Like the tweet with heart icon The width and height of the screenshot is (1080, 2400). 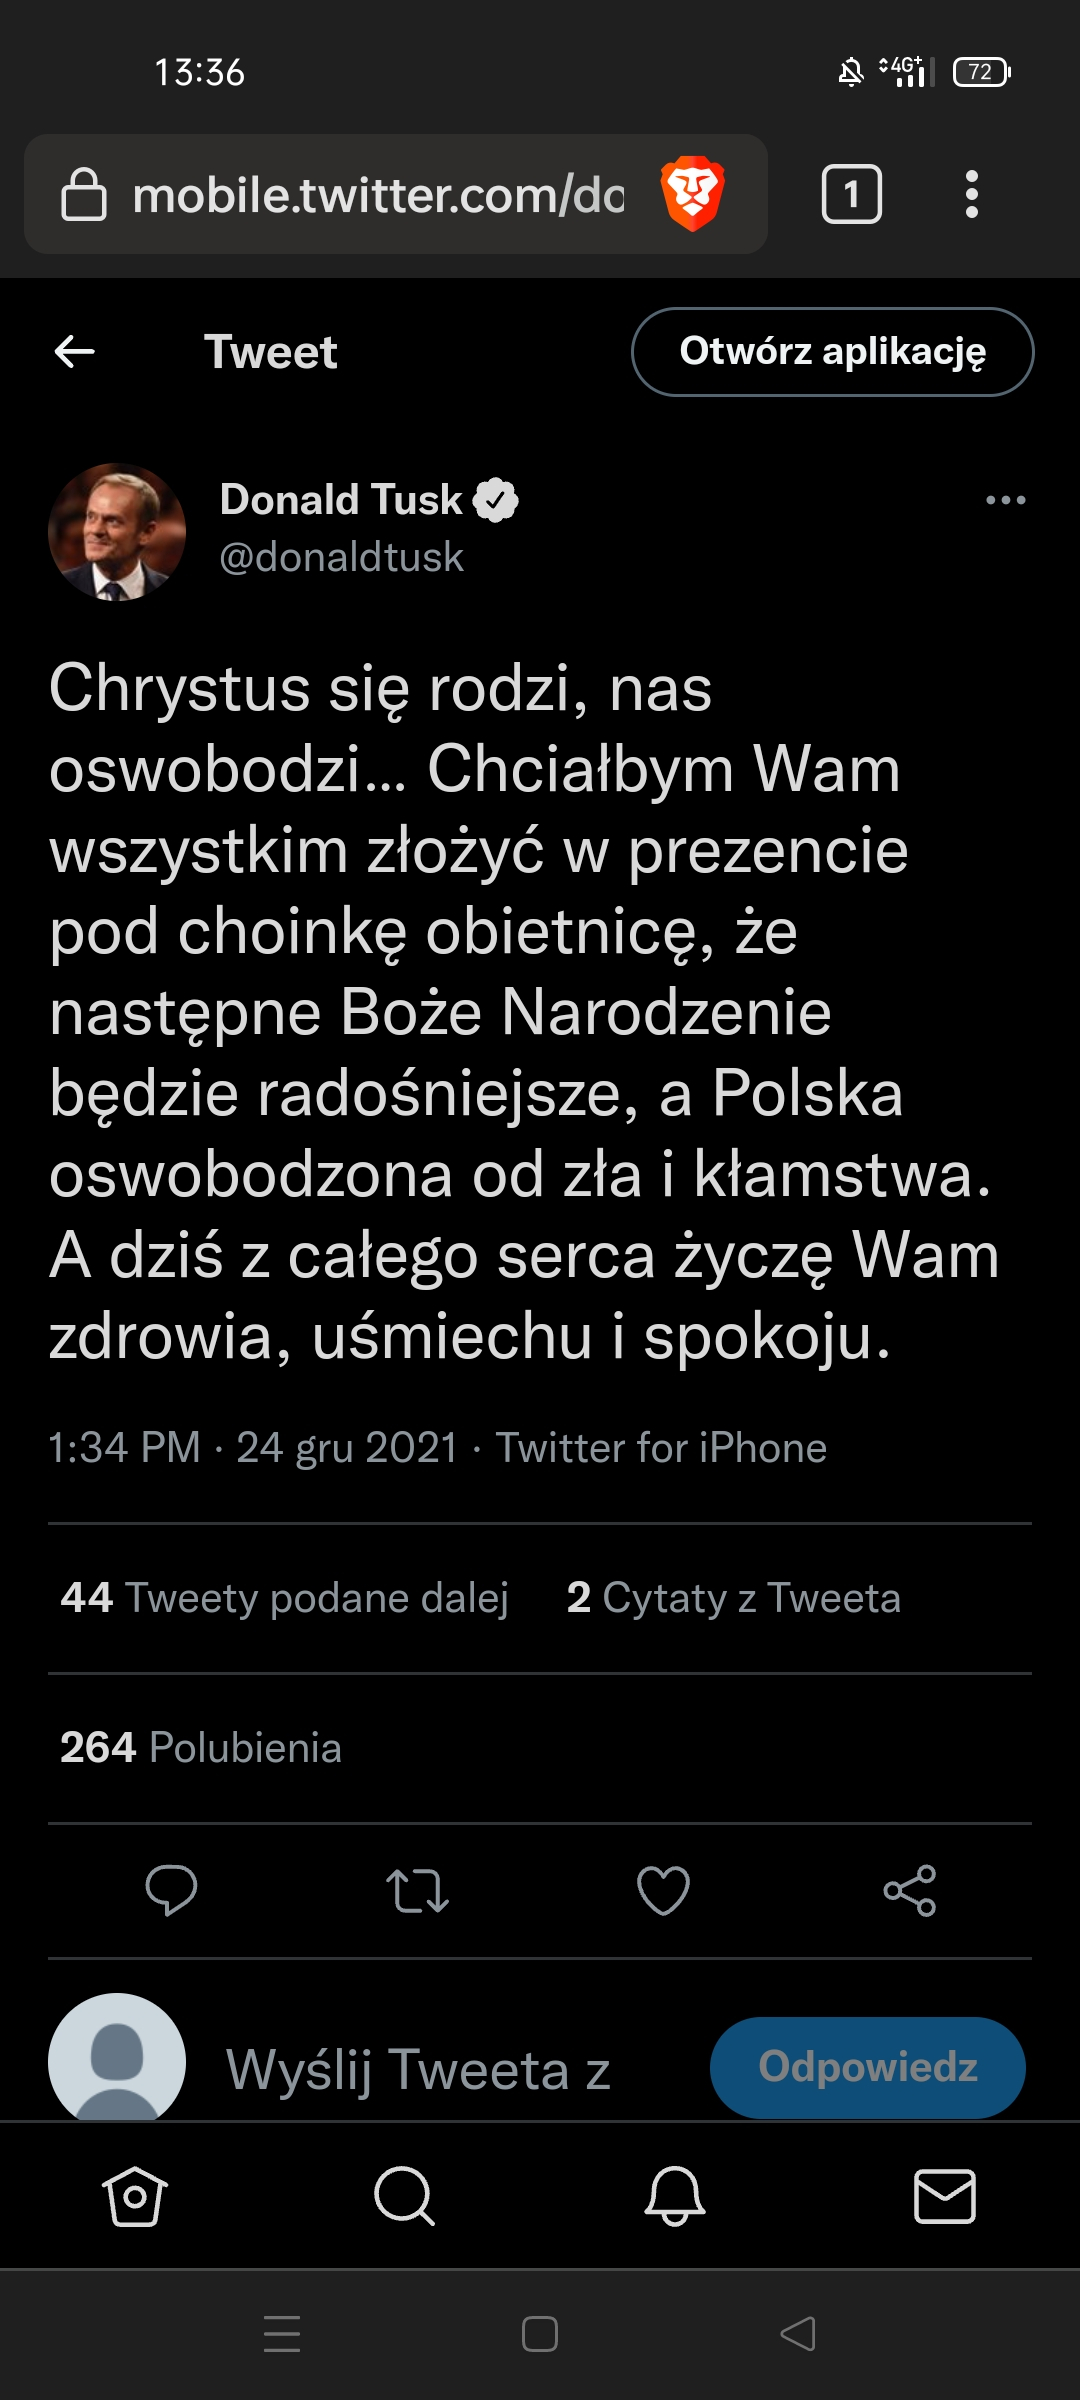click(663, 1890)
